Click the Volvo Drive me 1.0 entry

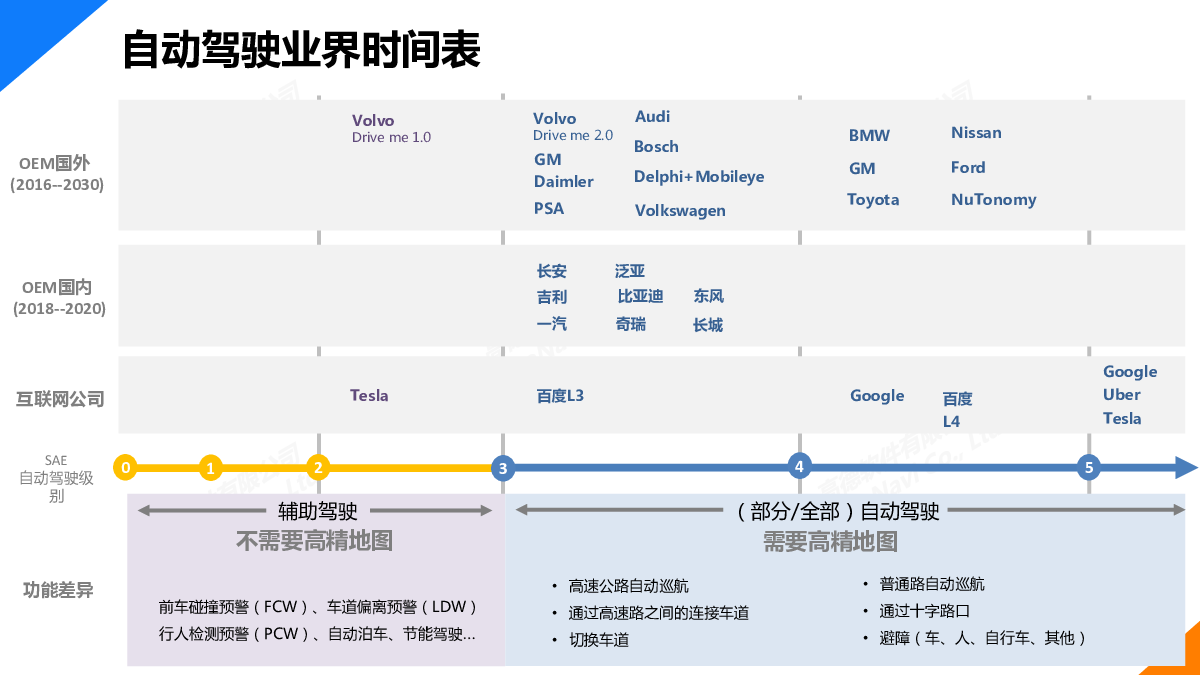tap(391, 129)
